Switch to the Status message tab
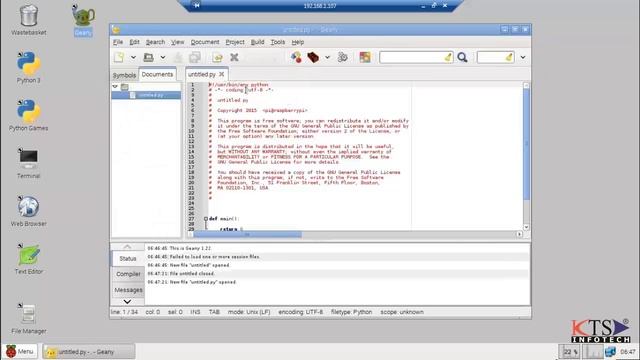 point(128,258)
